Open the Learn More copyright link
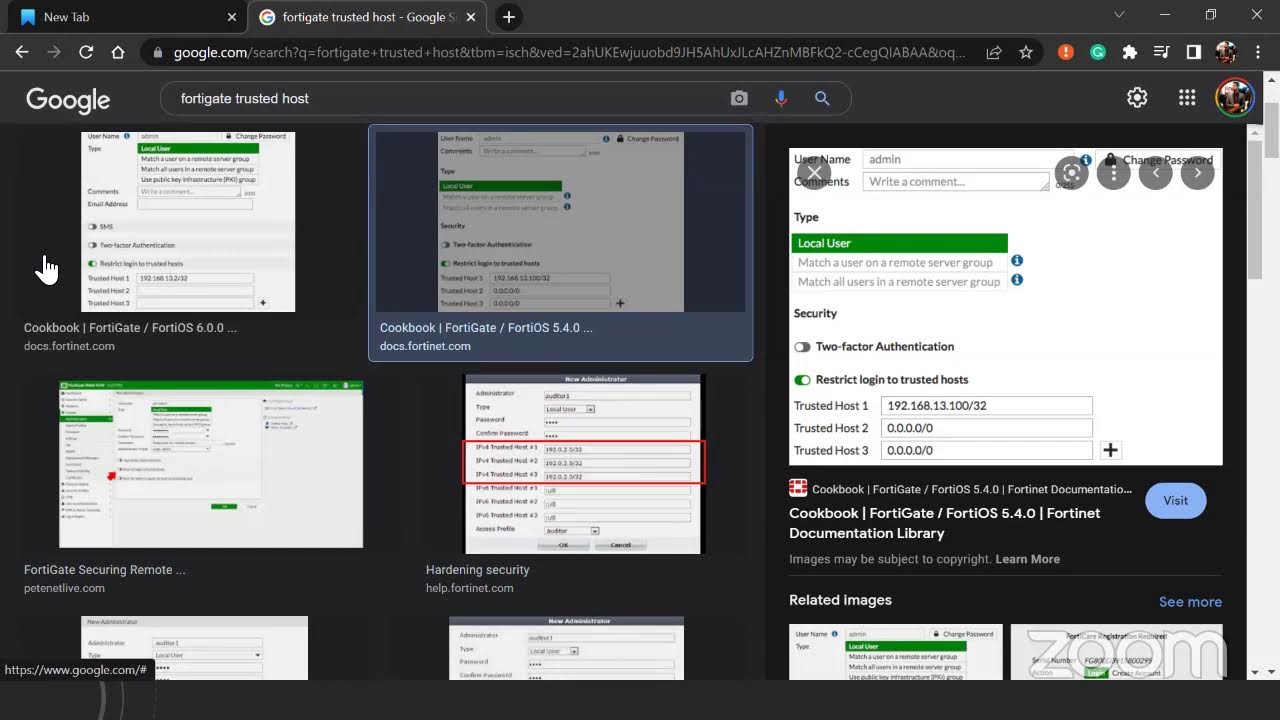This screenshot has width=1280, height=720. point(1028,559)
